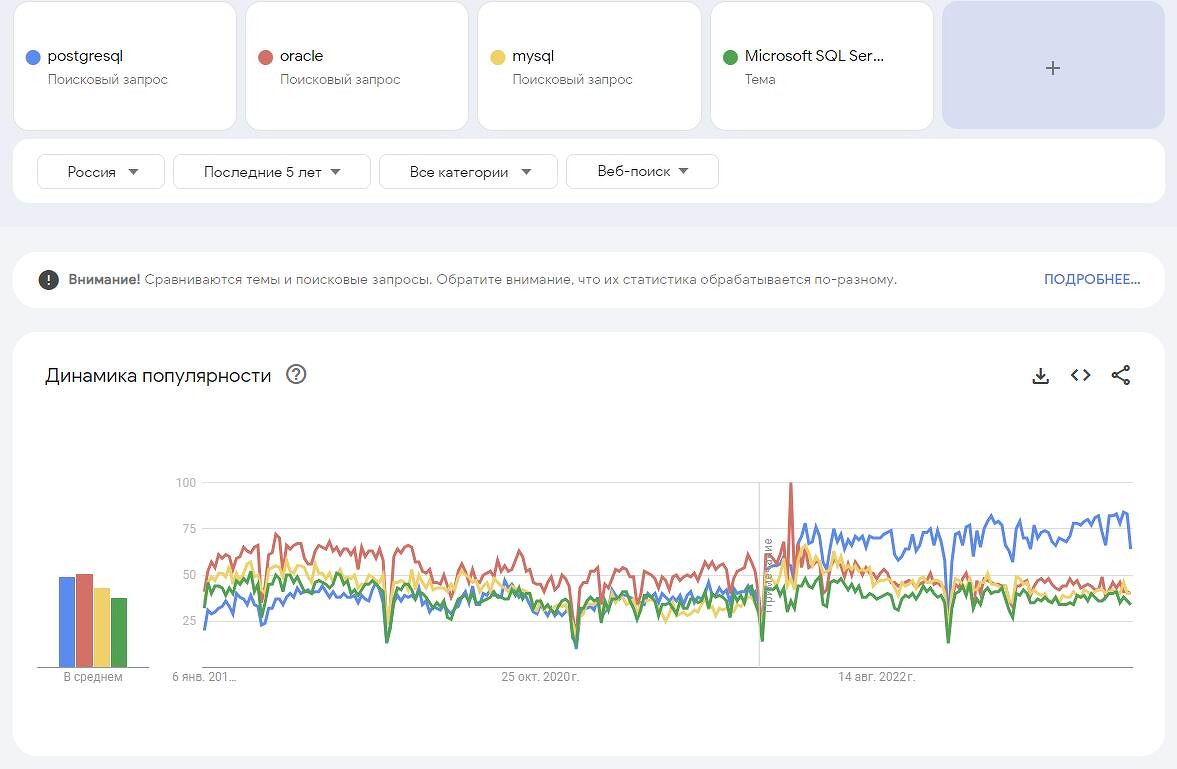1177x769 pixels.
Task: Click the green Microsoft SQL Server dot
Action: pos(730,57)
